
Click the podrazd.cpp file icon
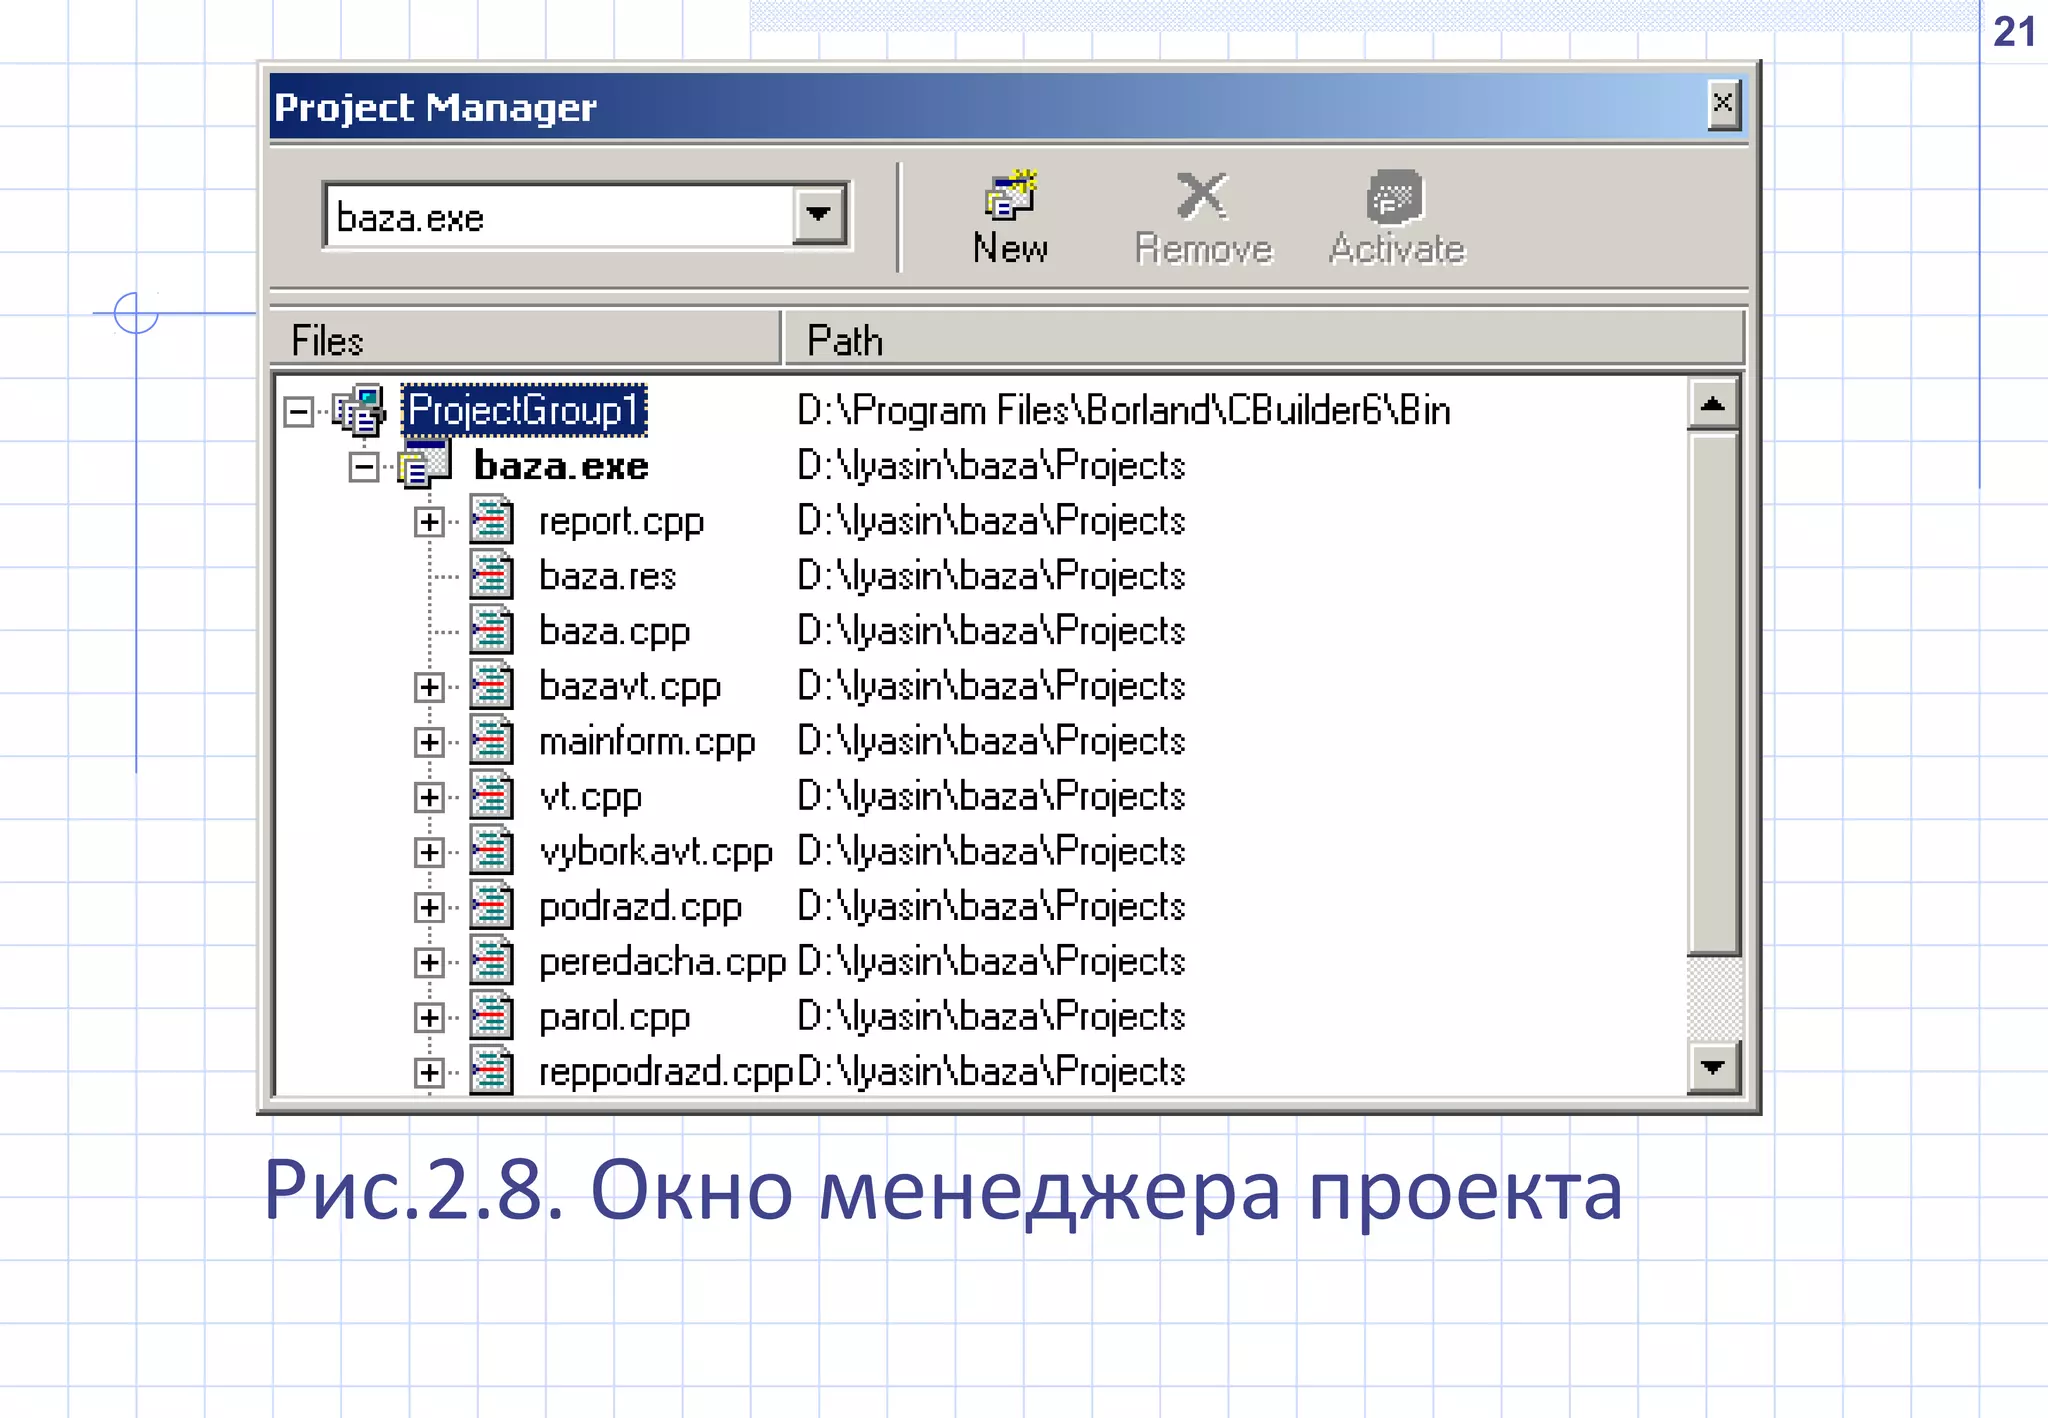491,905
